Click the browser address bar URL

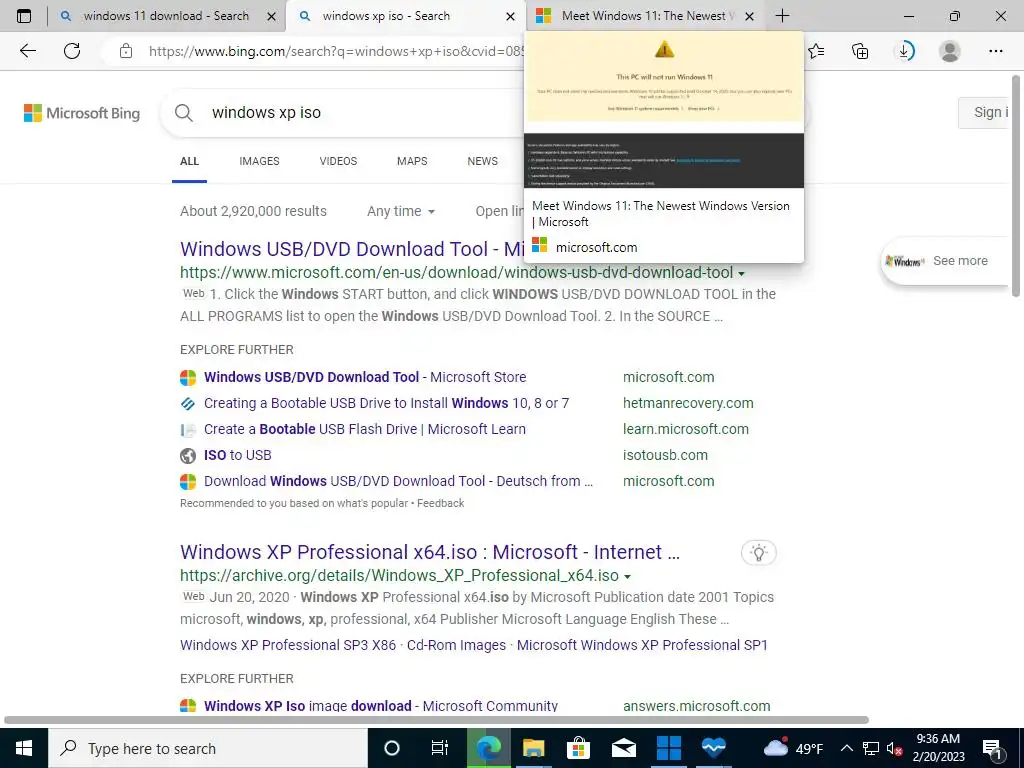[x=336, y=51]
